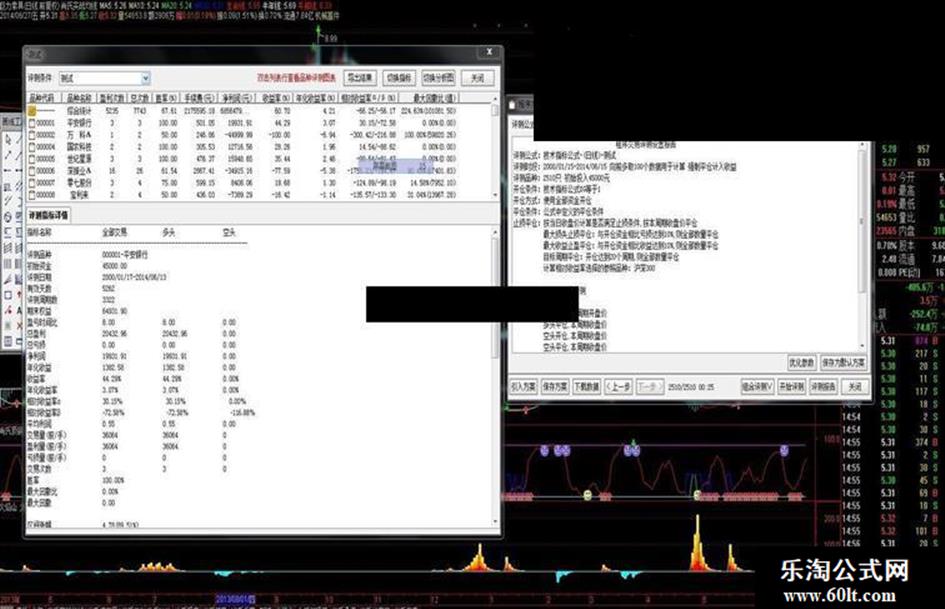This screenshot has height=609, width=945.
Task: Open the 评测报告 button
Action: pyautogui.click(x=823, y=387)
